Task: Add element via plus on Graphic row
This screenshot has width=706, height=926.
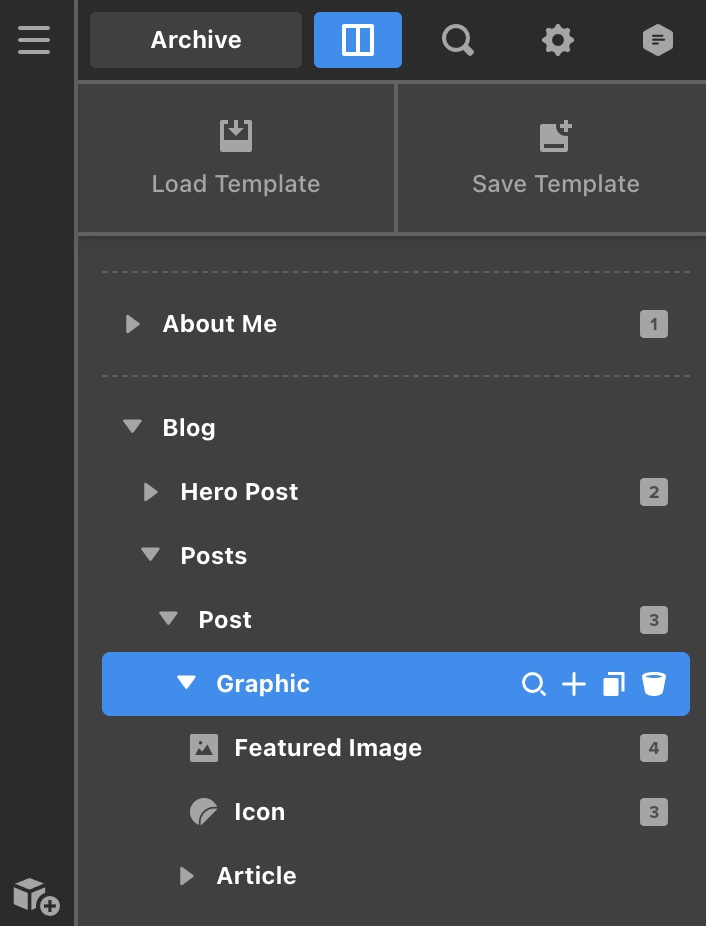Action: (574, 684)
